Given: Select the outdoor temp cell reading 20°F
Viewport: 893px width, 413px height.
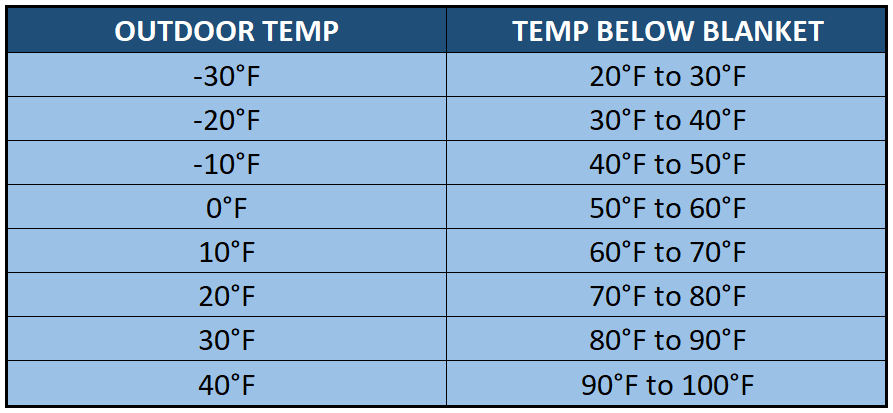Looking at the screenshot, I should [x=226, y=297].
